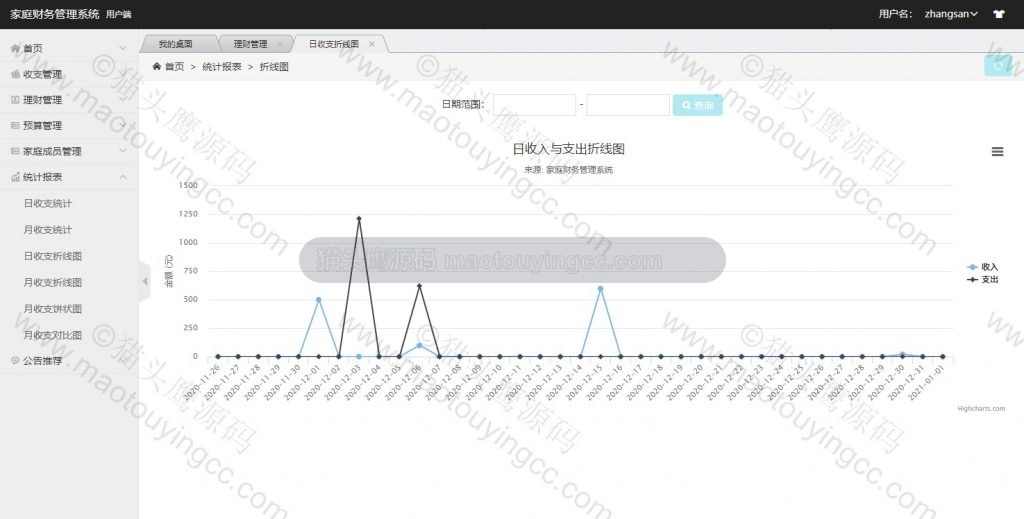
Task: Expand the 首页 menu chevron
Action: point(123,48)
